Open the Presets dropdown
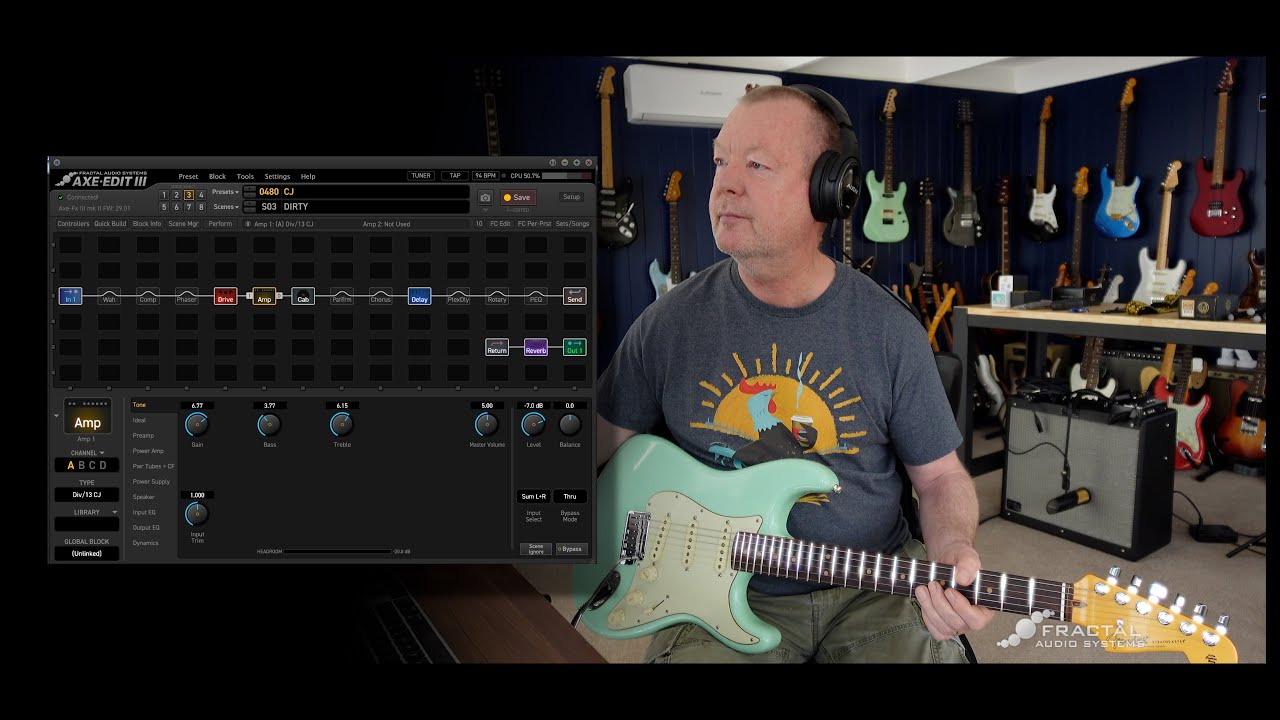1280x720 pixels. click(225, 191)
